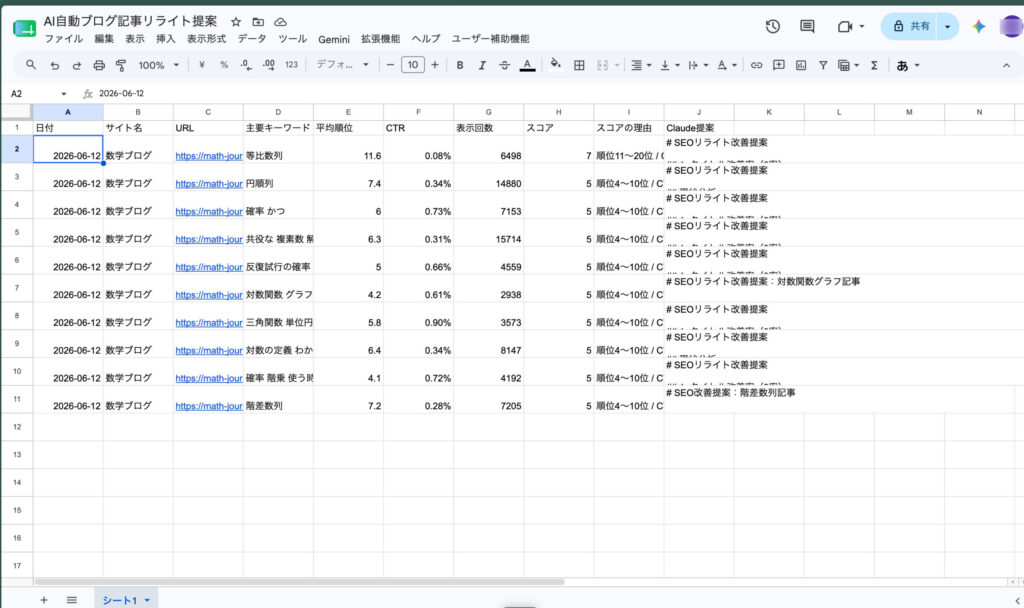The height and width of the screenshot is (608, 1024).
Task: Toggle bold formatting
Action: 460,65
